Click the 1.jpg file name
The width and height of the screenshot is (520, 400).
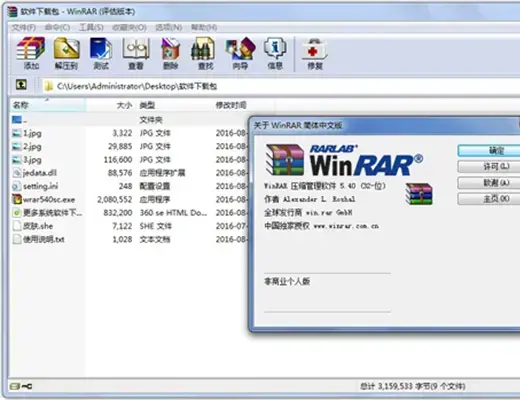(x=32, y=133)
